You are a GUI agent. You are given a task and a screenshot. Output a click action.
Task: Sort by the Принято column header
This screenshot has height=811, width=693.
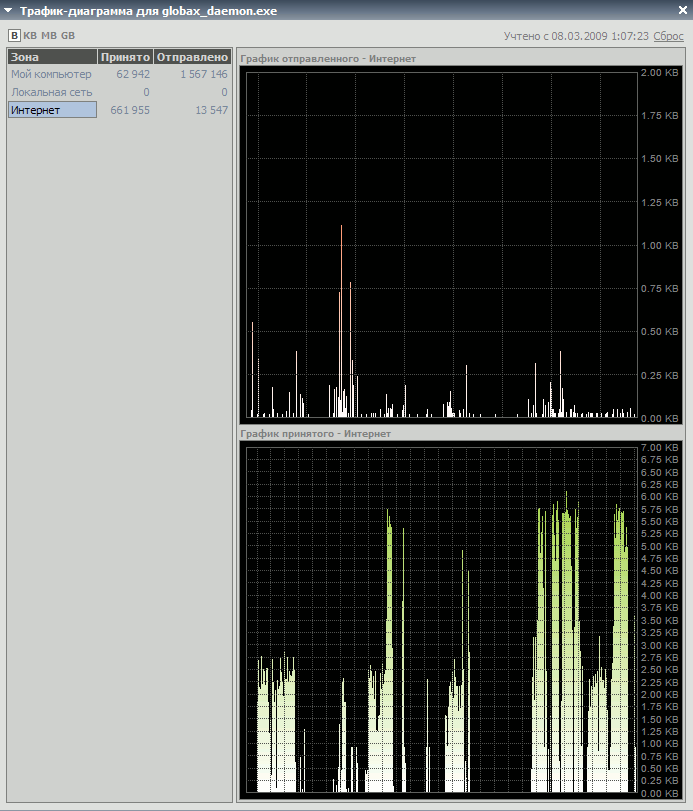[x=125, y=57]
